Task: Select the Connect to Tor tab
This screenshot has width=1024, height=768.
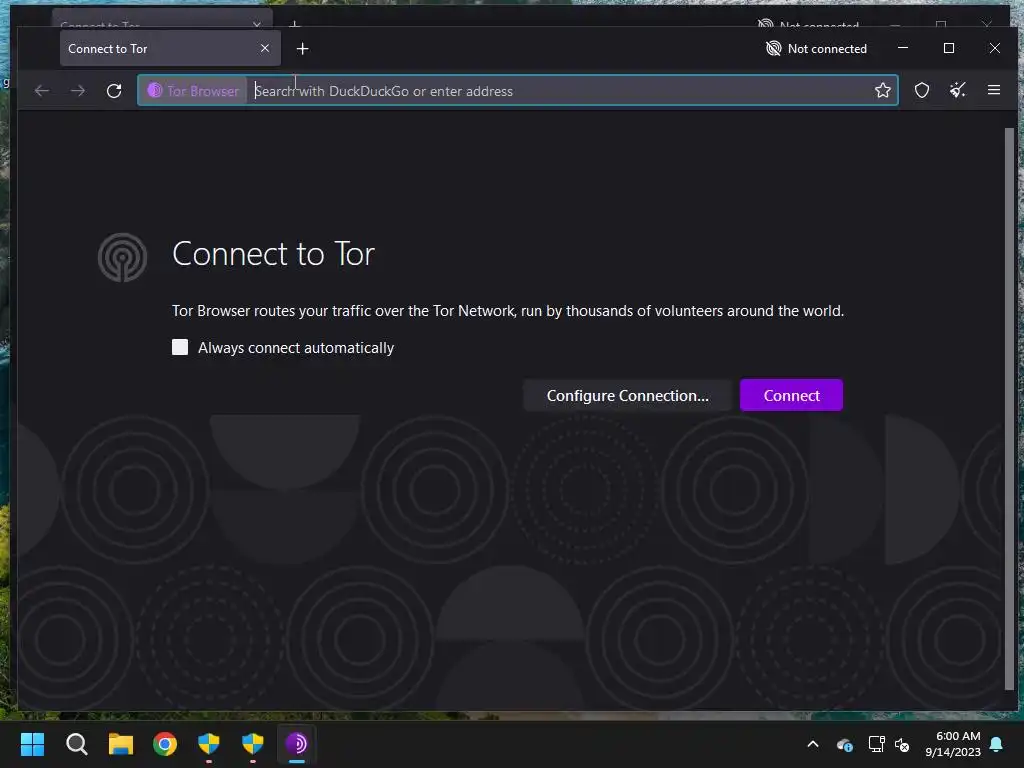Action: point(170,49)
